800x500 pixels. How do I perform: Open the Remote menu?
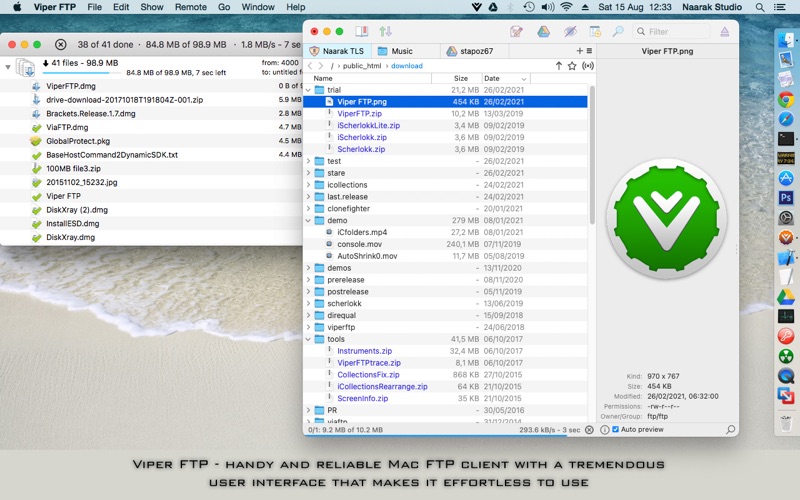click(191, 7)
